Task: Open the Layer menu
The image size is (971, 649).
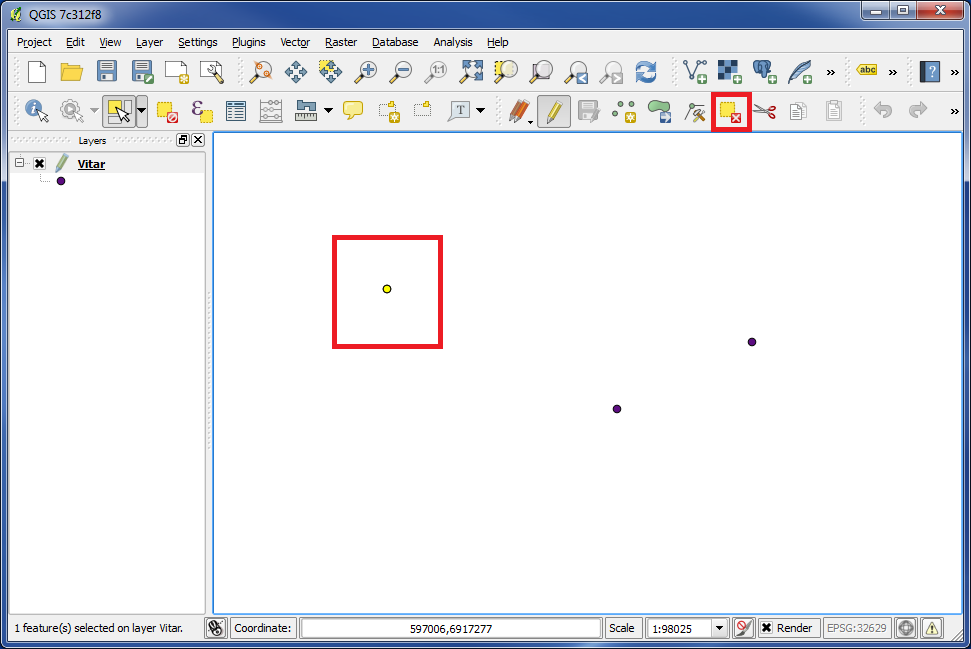Action: pyautogui.click(x=149, y=42)
